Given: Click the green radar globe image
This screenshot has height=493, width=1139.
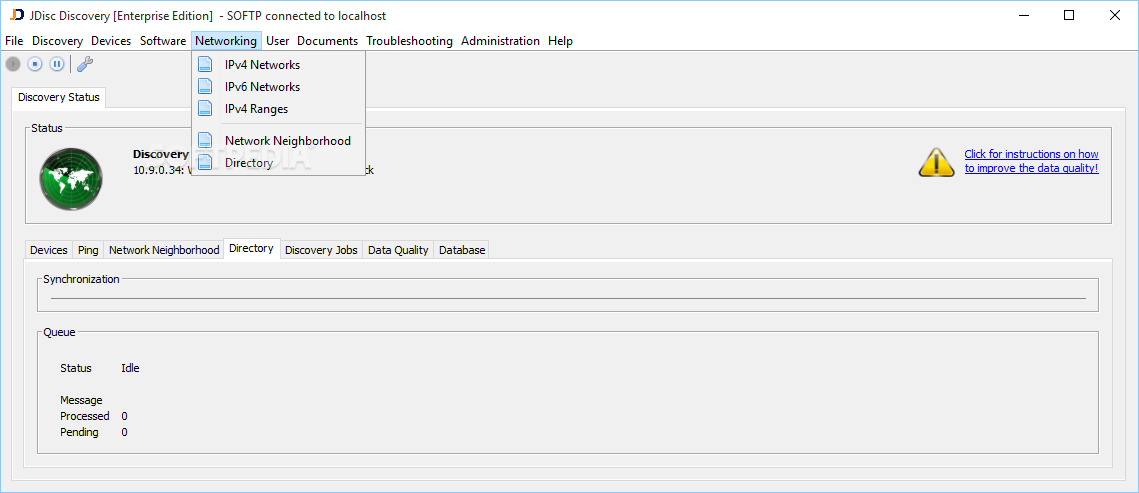Looking at the screenshot, I should [x=70, y=179].
